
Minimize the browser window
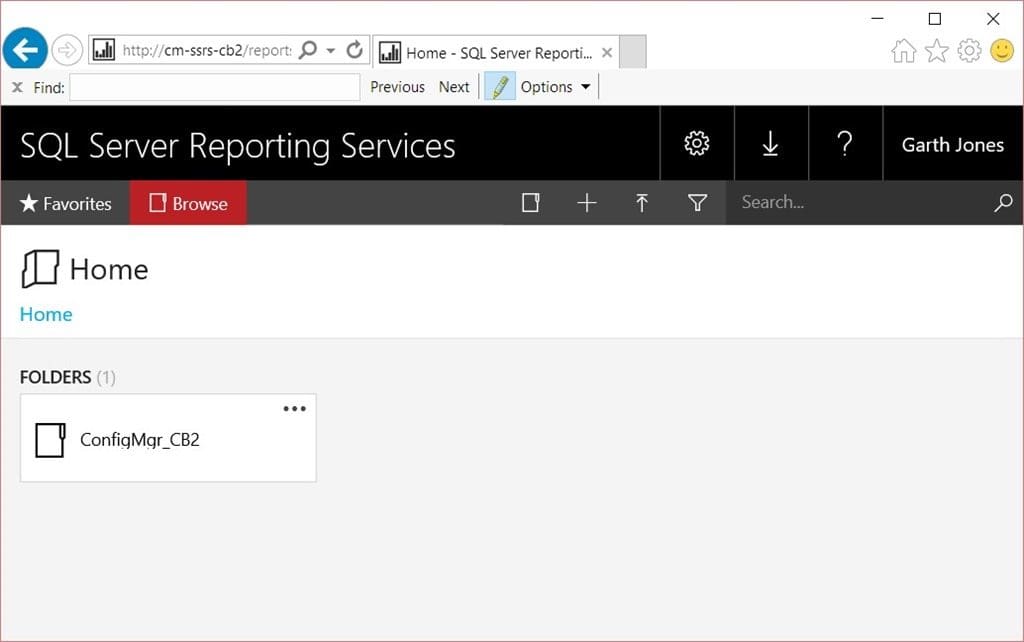pyautogui.click(x=878, y=18)
